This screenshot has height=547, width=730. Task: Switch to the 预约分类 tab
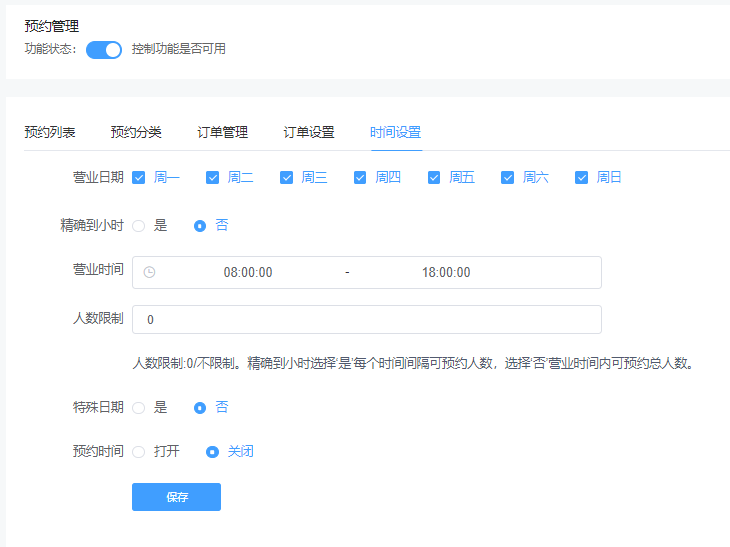coord(136,132)
